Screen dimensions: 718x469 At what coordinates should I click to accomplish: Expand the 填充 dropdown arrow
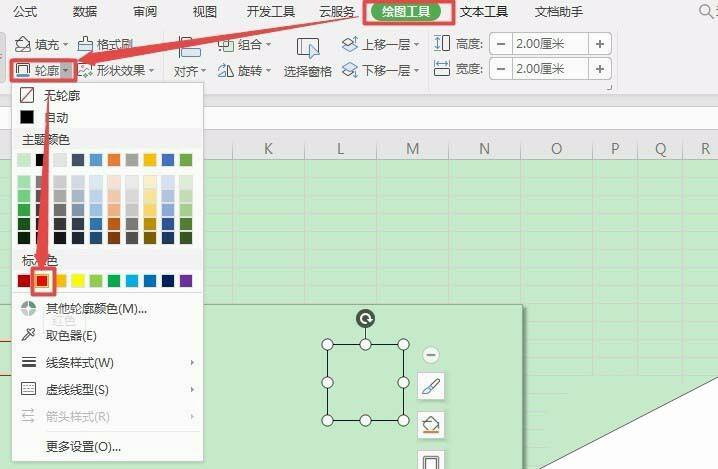click(x=65, y=44)
